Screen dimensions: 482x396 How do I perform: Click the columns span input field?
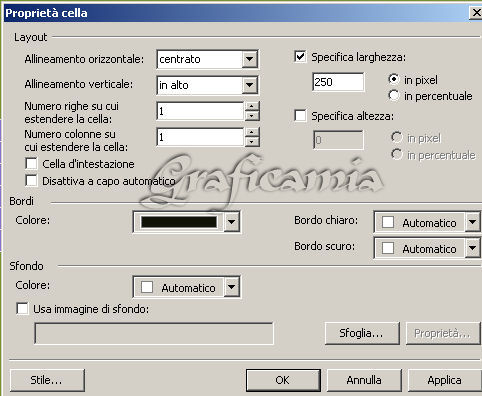click(x=200, y=137)
